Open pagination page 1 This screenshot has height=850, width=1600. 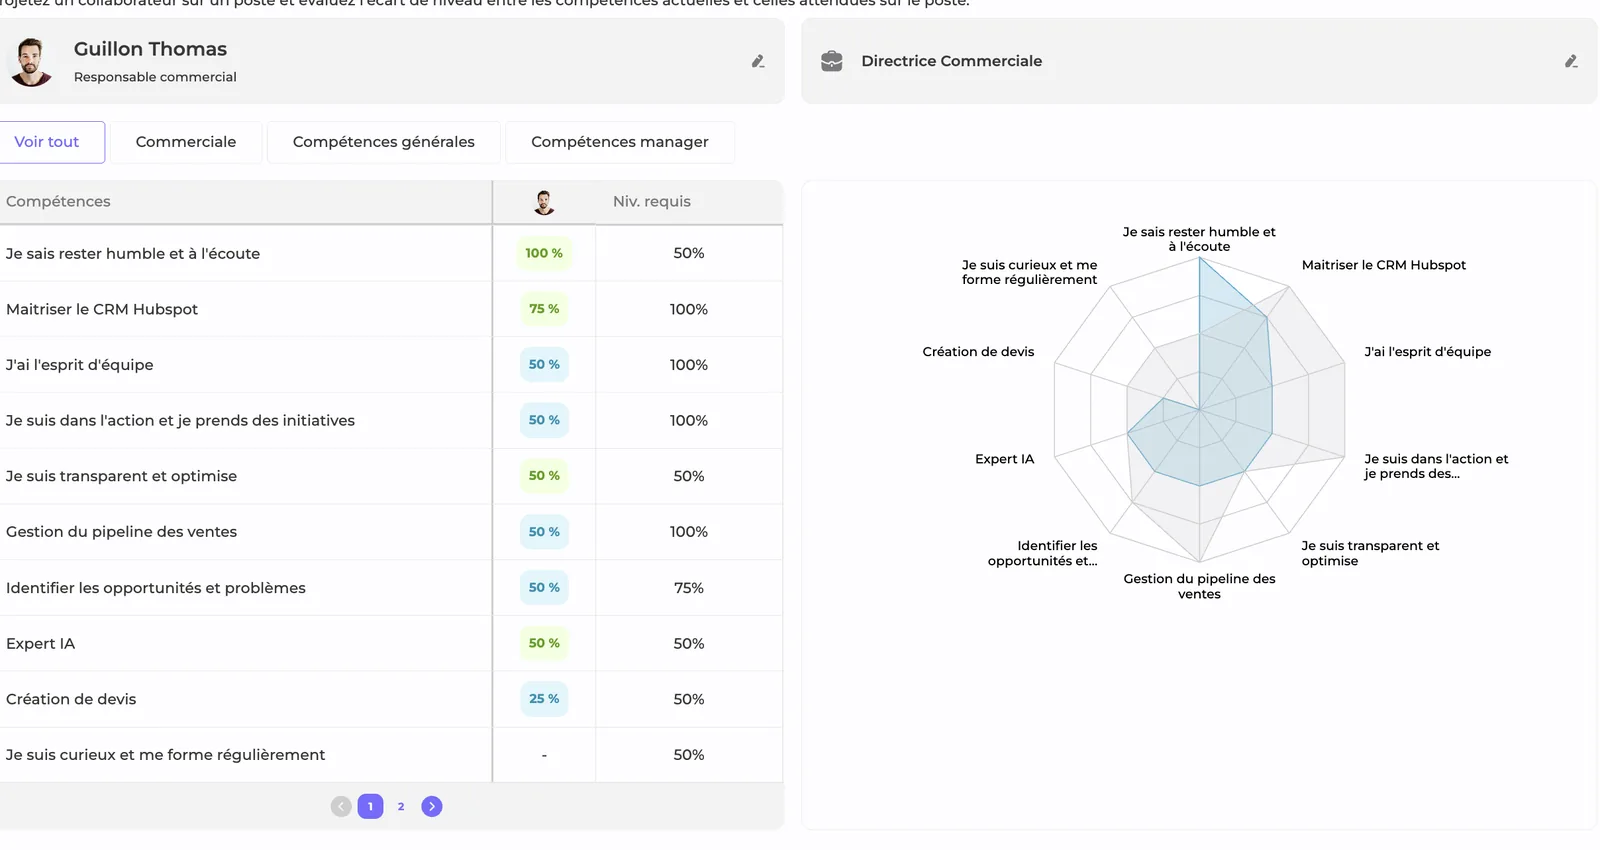click(x=370, y=806)
